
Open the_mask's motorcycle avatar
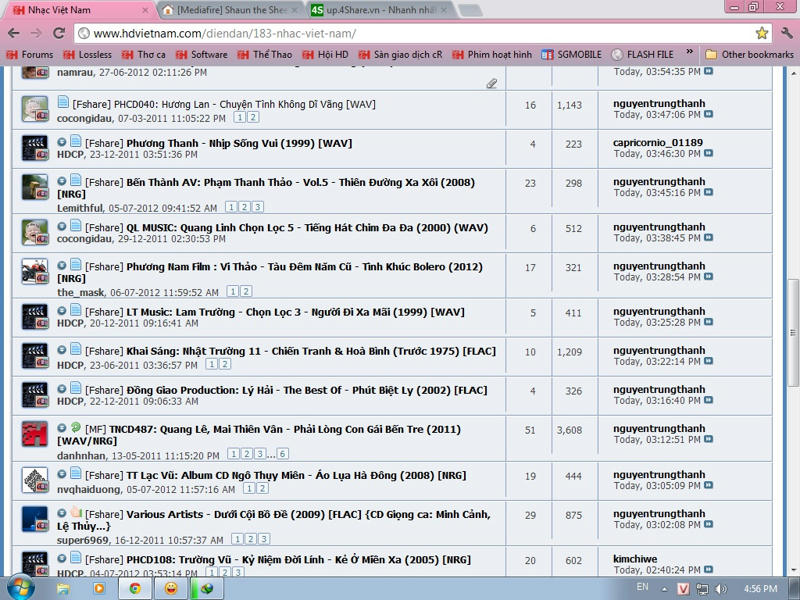pyautogui.click(x=35, y=271)
